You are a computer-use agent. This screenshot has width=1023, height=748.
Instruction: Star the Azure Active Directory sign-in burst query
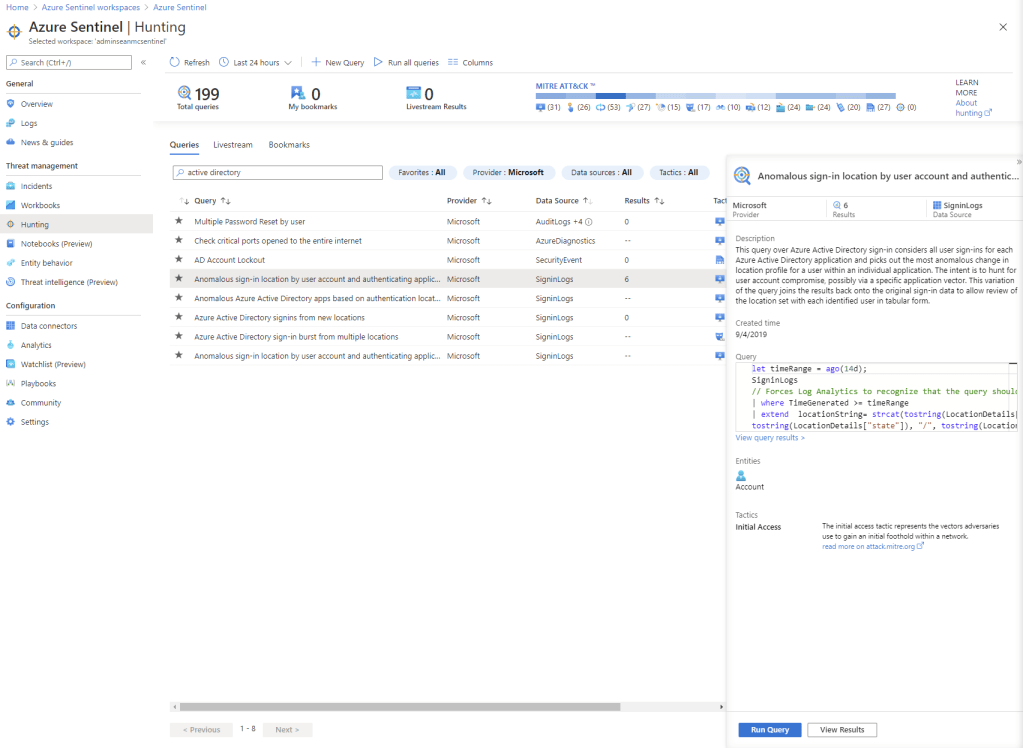tap(179, 337)
